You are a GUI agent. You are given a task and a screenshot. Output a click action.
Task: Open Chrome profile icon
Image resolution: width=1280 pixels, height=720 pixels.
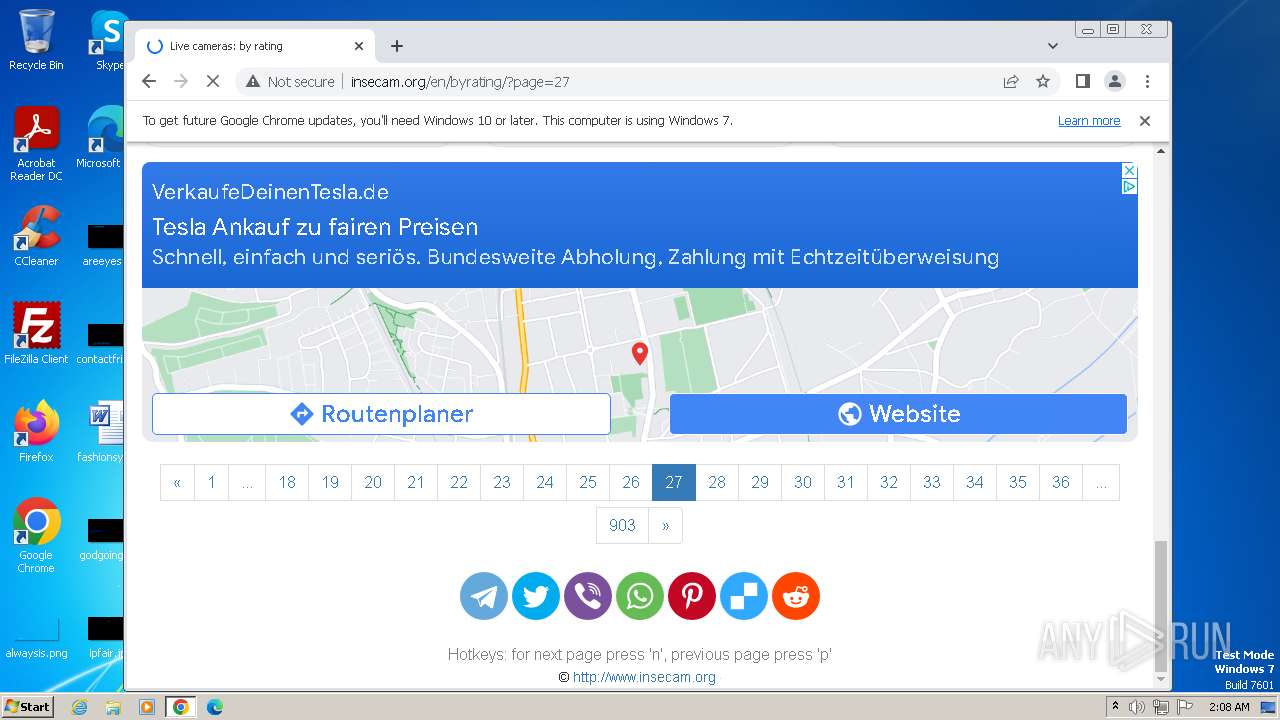tap(1115, 81)
